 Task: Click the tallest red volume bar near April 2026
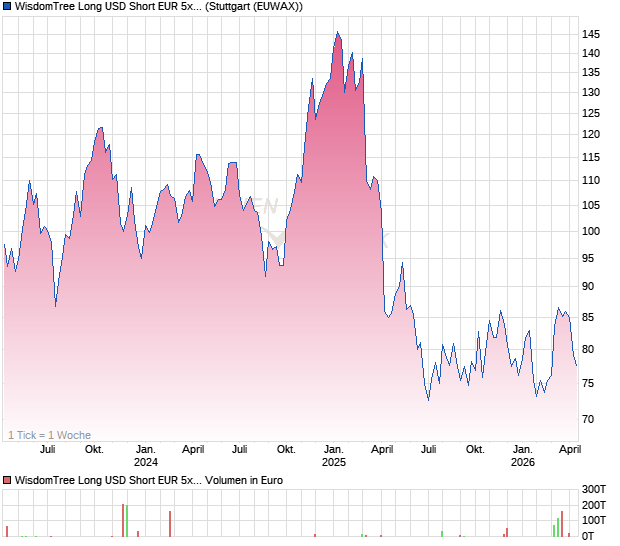pos(562,524)
